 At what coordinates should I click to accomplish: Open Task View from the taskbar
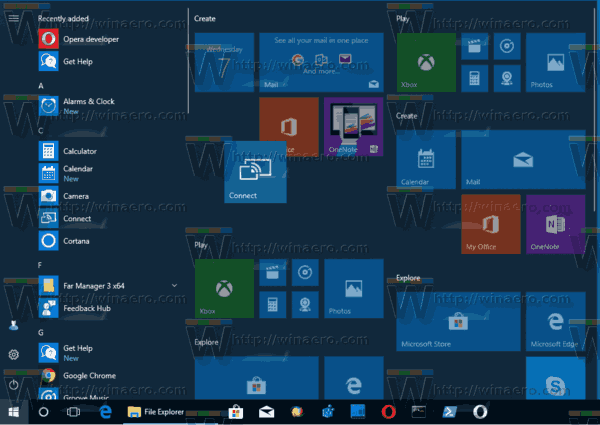click(x=73, y=412)
